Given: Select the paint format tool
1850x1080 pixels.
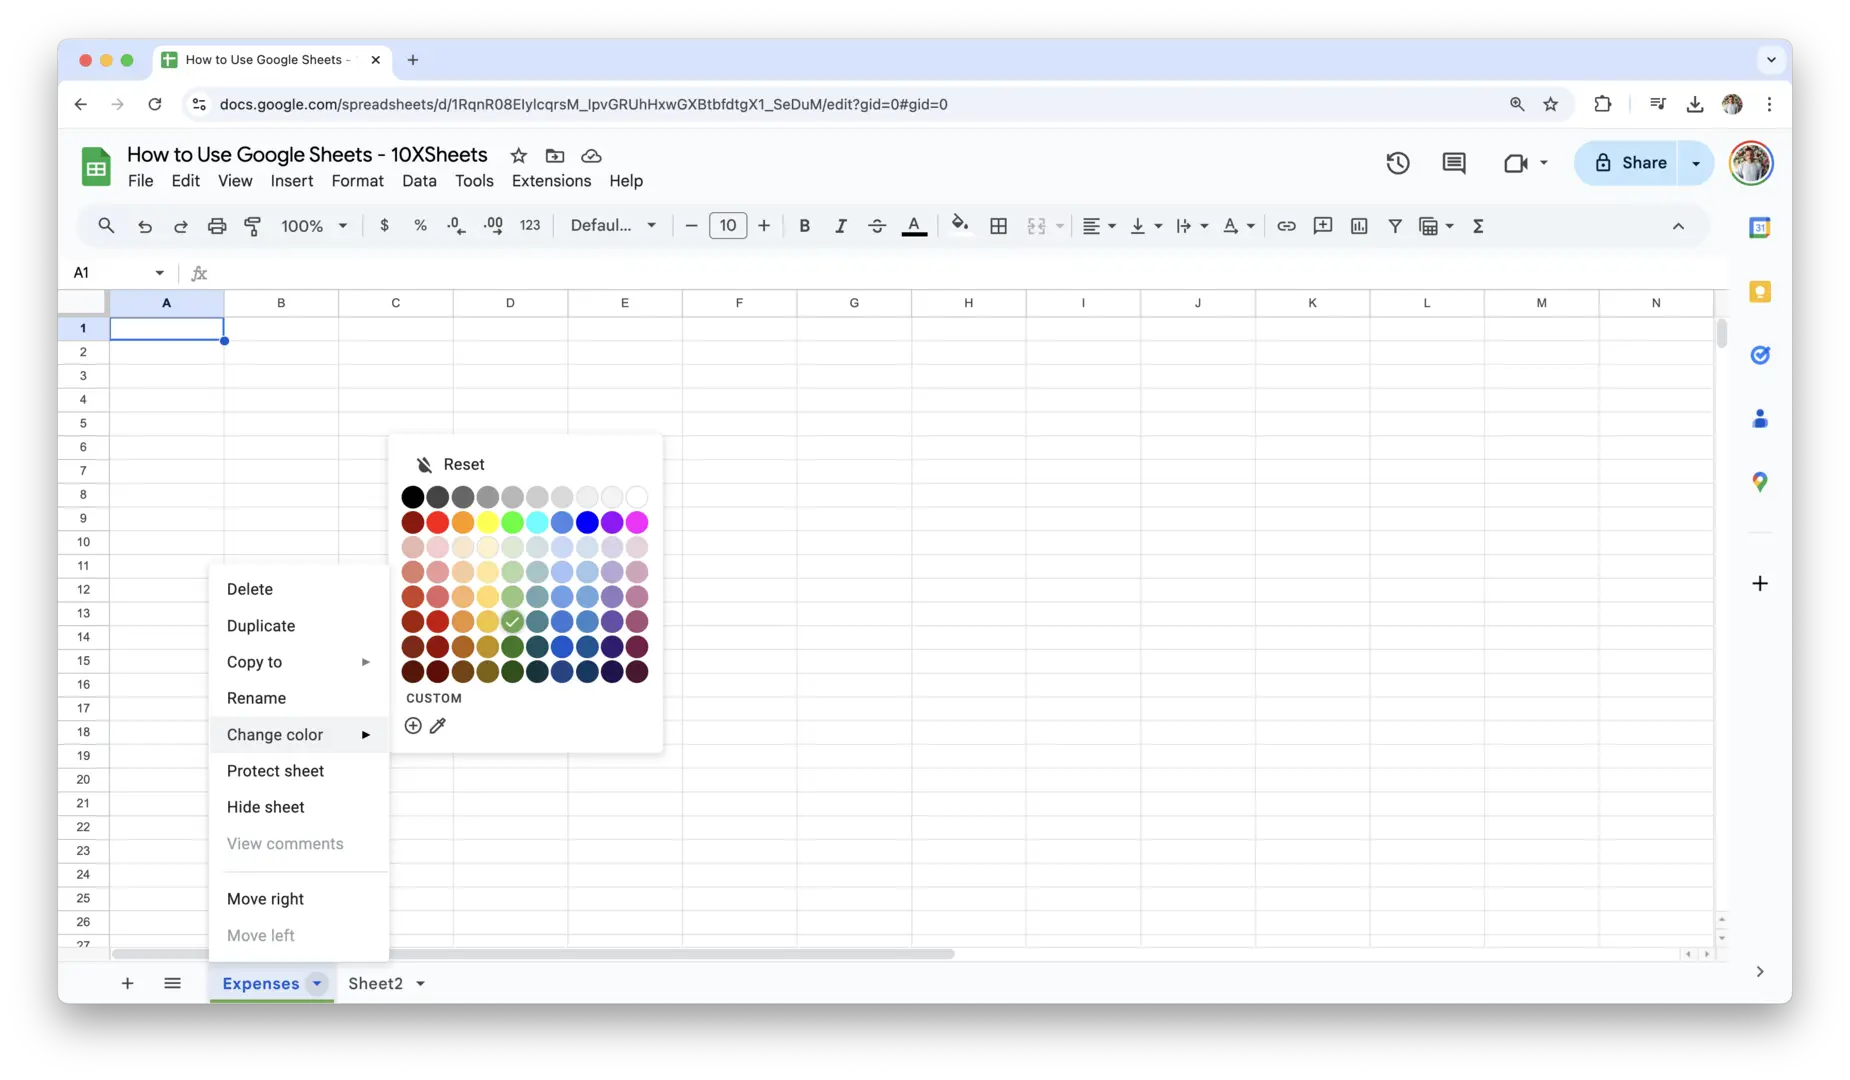Looking at the screenshot, I should pyautogui.click(x=253, y=226).
